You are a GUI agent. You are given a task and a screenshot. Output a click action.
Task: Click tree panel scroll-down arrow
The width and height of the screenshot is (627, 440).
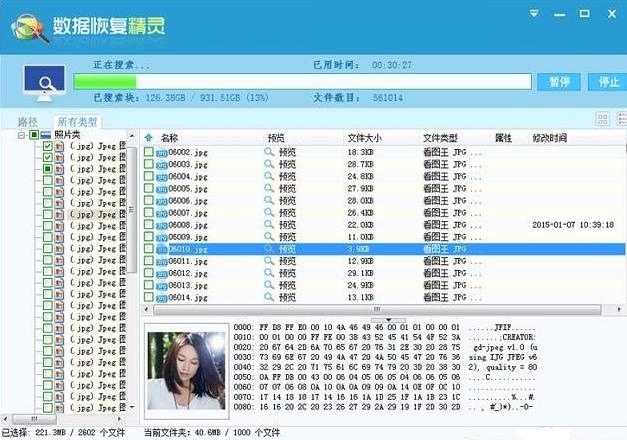point(132,407)
